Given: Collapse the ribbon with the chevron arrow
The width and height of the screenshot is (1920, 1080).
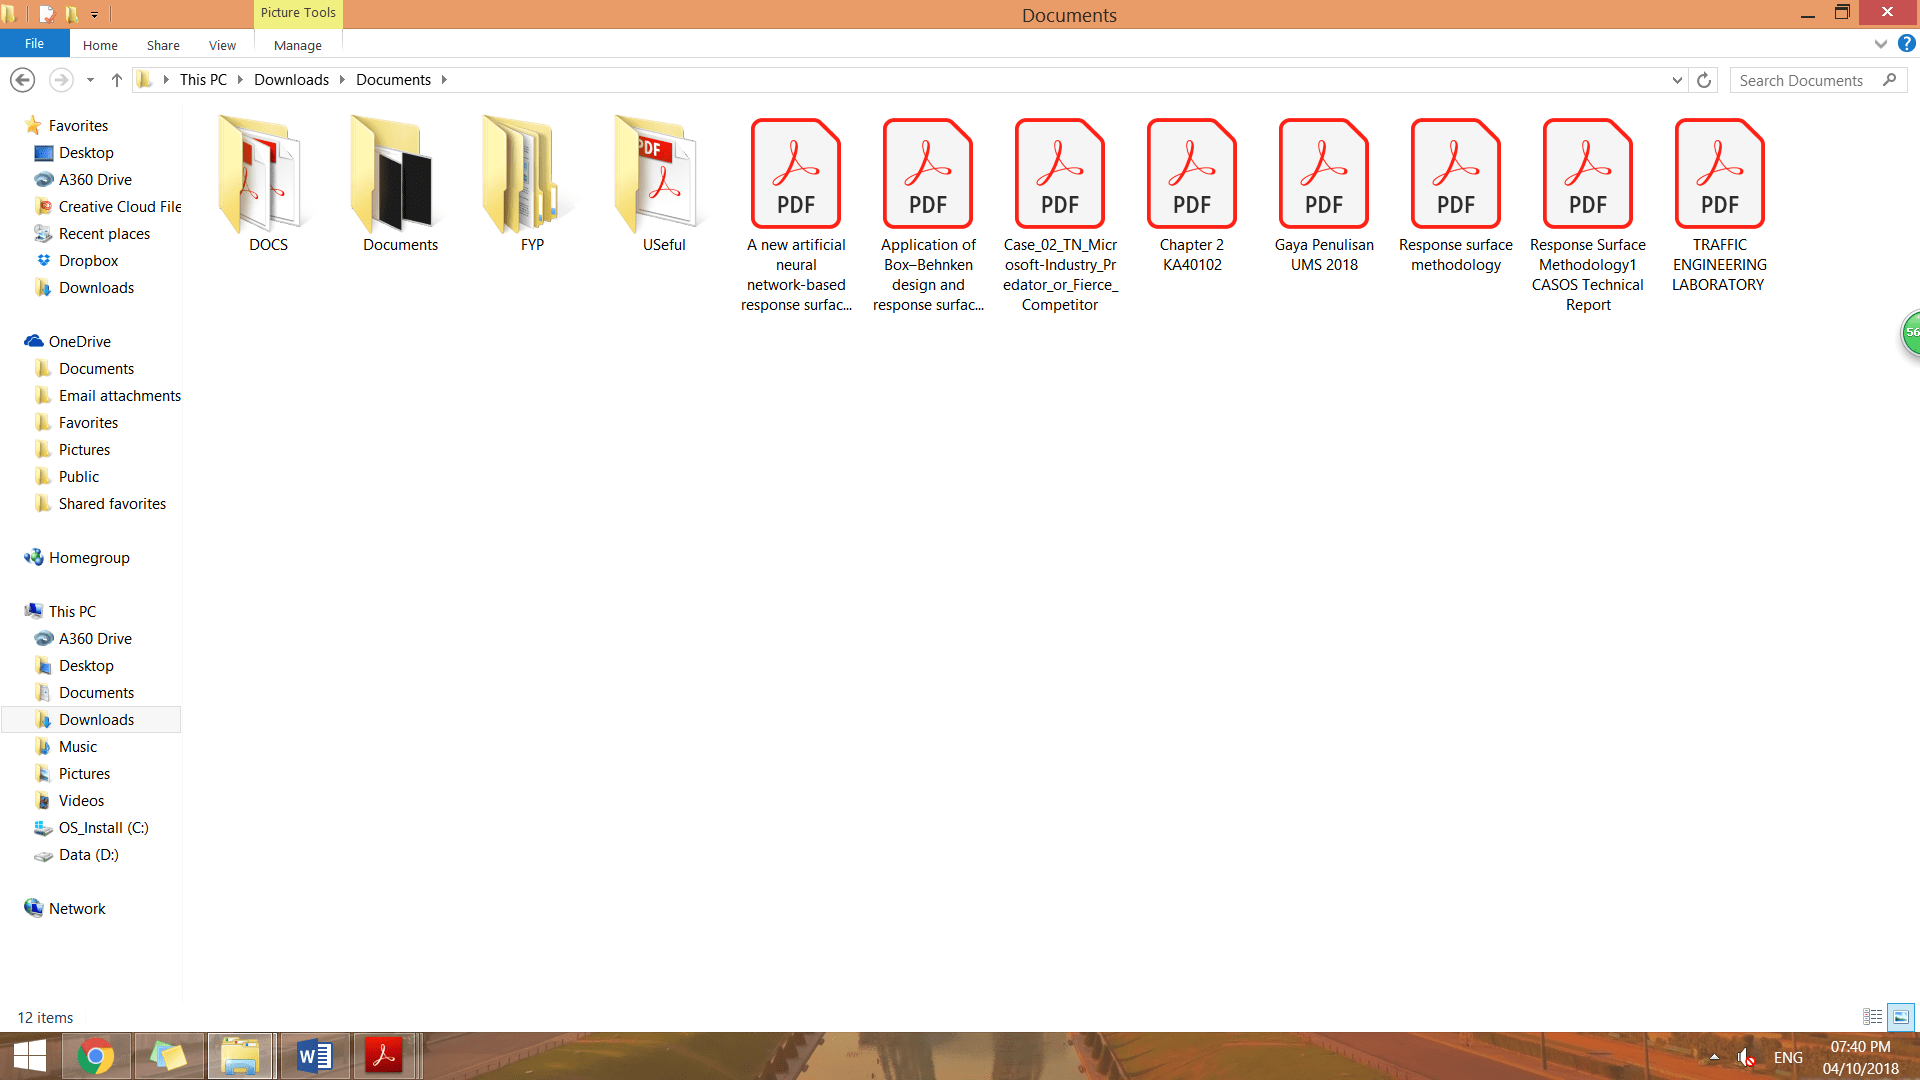Looking at the screenshot, I should [1880, 43].
